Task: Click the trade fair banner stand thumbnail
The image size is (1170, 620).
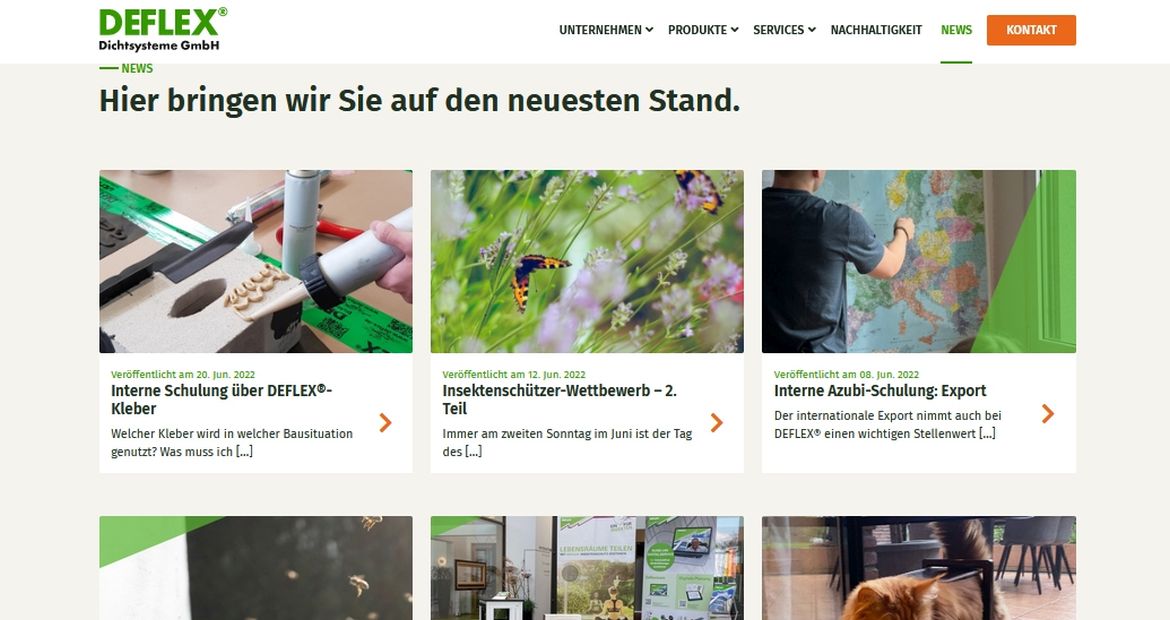Action: pos(587,568)
